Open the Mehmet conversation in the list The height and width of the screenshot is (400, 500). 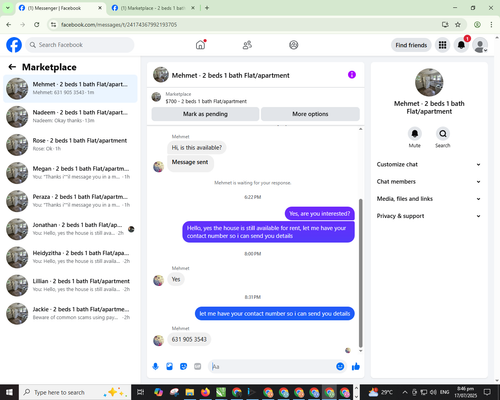coord(70,89)
